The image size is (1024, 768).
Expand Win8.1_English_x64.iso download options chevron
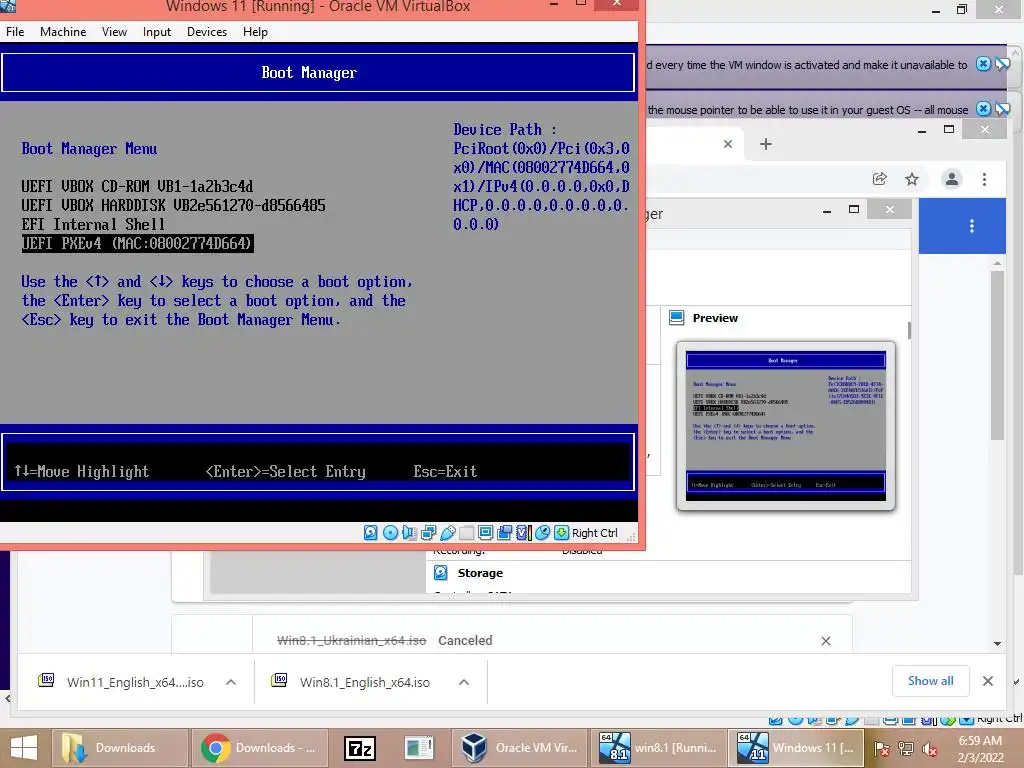click(464, 682)
